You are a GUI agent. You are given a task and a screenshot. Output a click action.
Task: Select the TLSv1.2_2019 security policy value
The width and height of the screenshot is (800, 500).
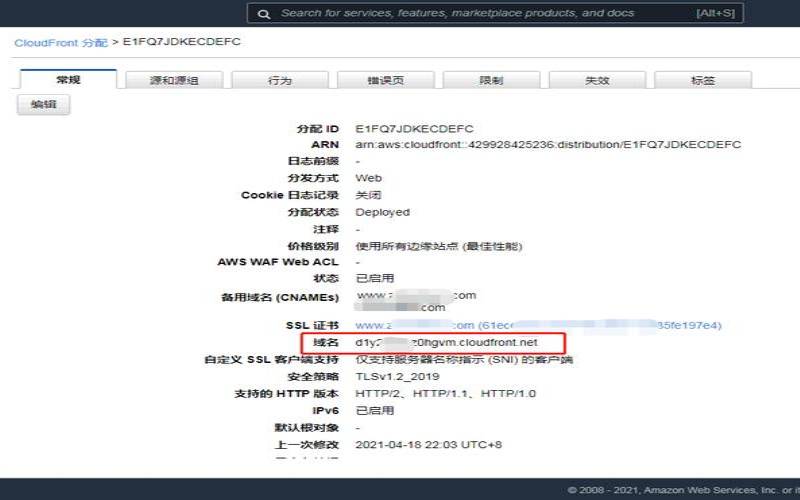coord(397,377)
